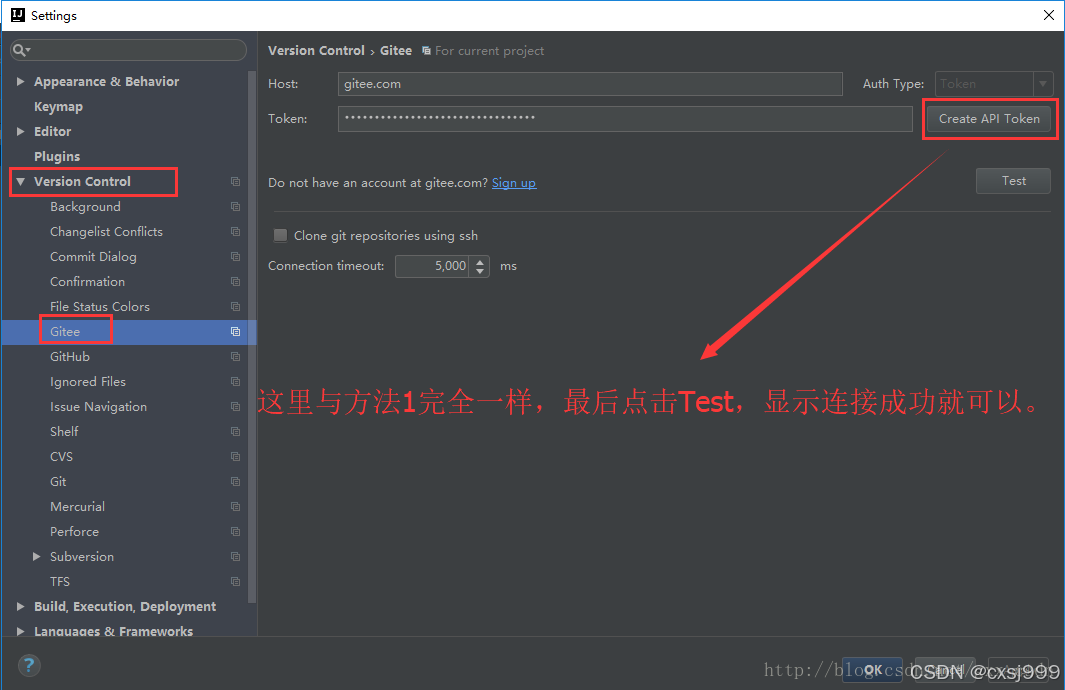Select CVS entry
Image resolution: width=1065 pixels, height=690 pixels.
(x=61, y=456)
